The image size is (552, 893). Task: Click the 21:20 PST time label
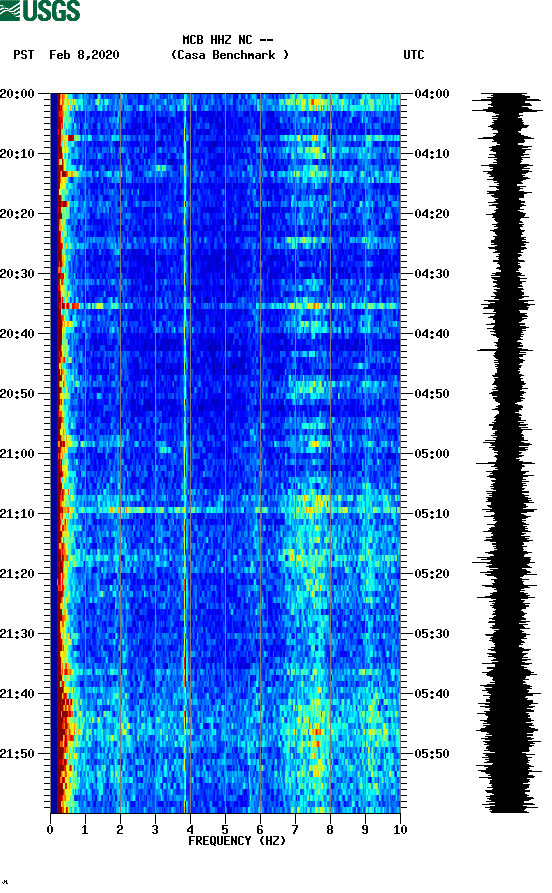click(x=17, y=574)
